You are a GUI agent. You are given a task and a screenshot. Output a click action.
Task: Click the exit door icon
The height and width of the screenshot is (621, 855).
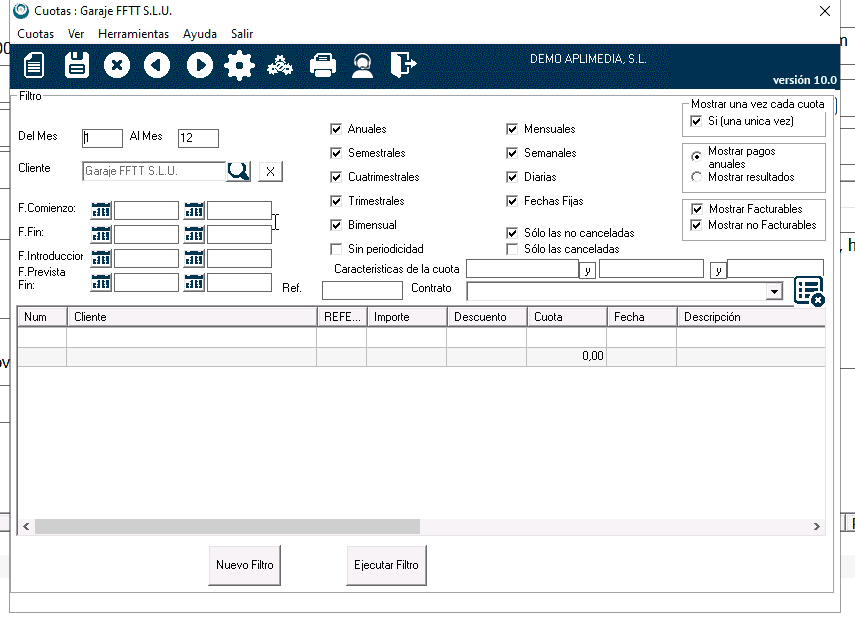[403, 66]
